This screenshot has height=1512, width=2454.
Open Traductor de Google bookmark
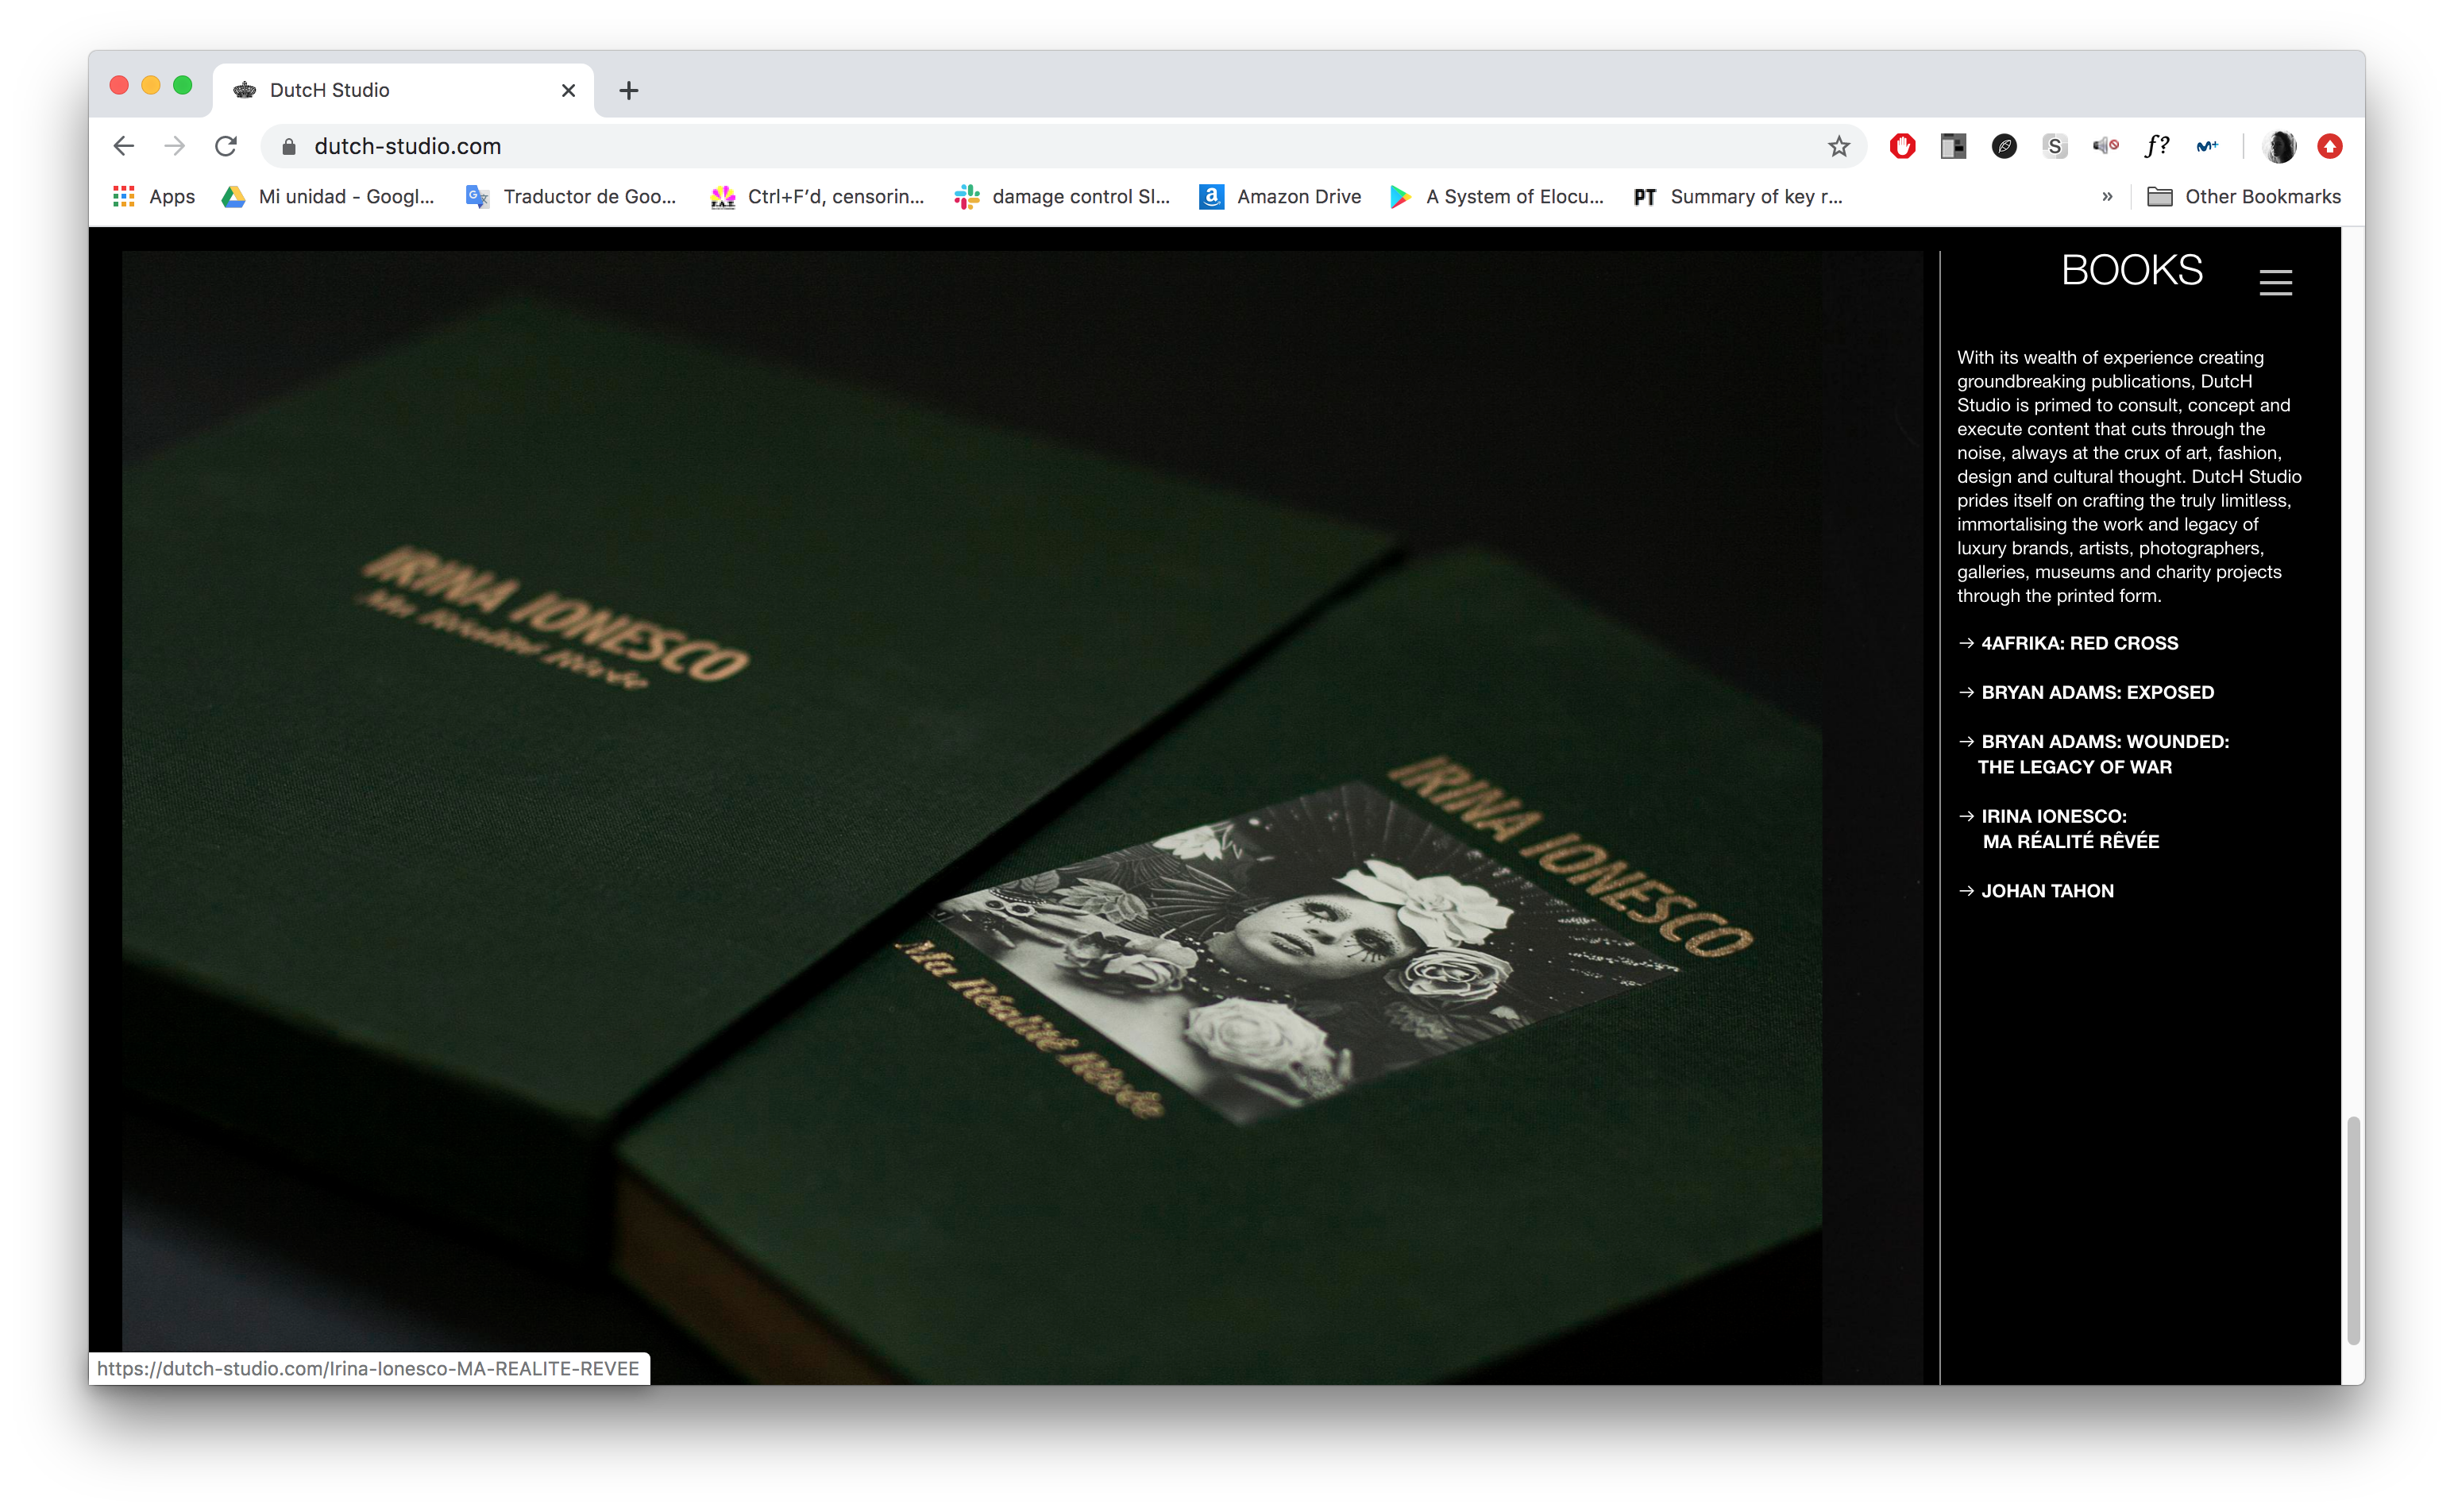(571, 197)
